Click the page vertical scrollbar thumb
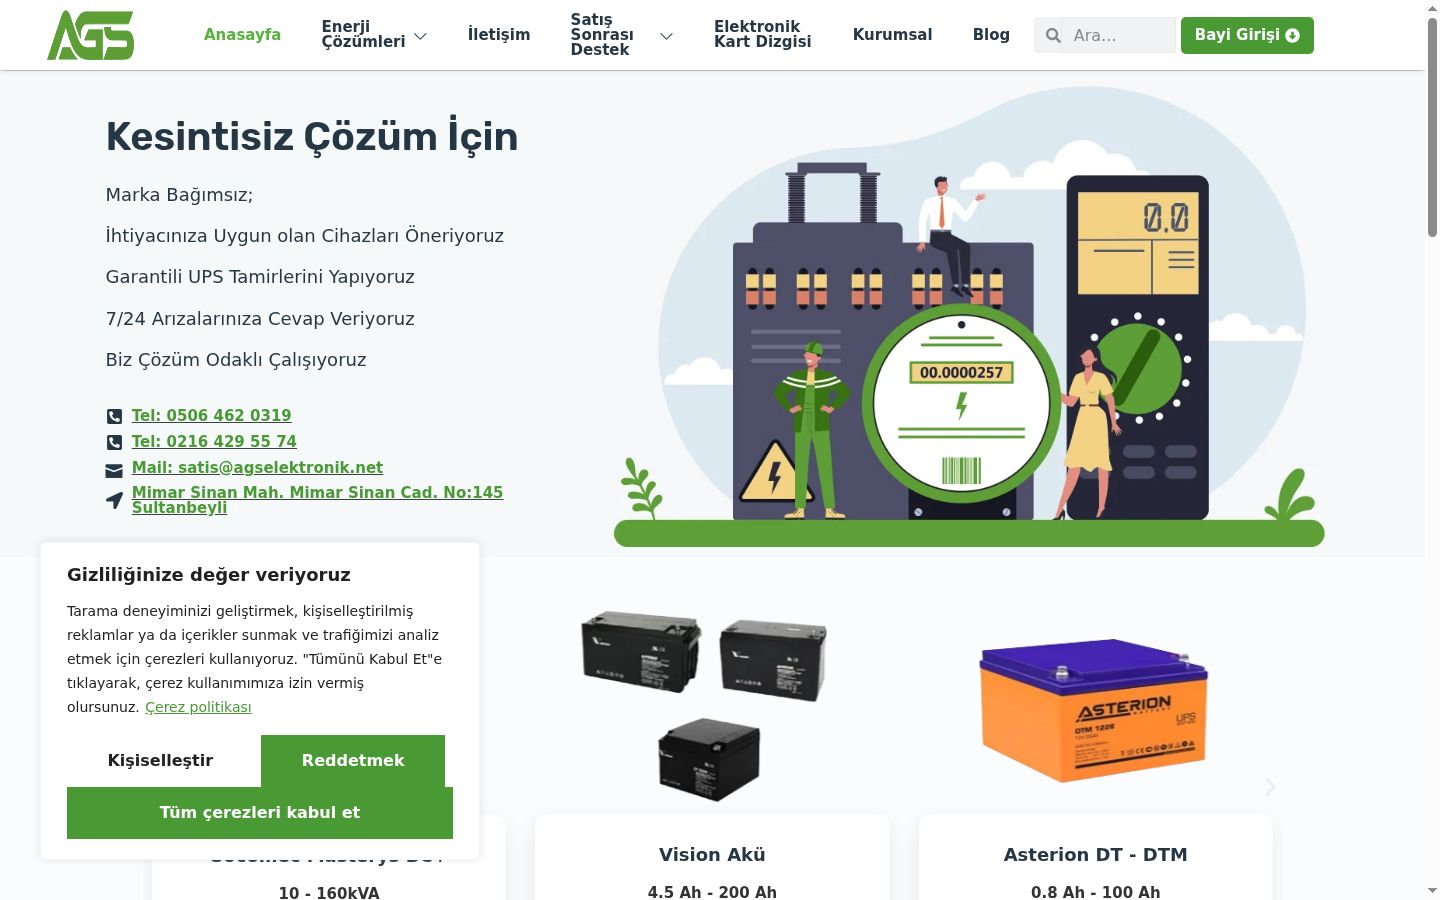Viewport: 1440px width, 900px height. 1432,127
